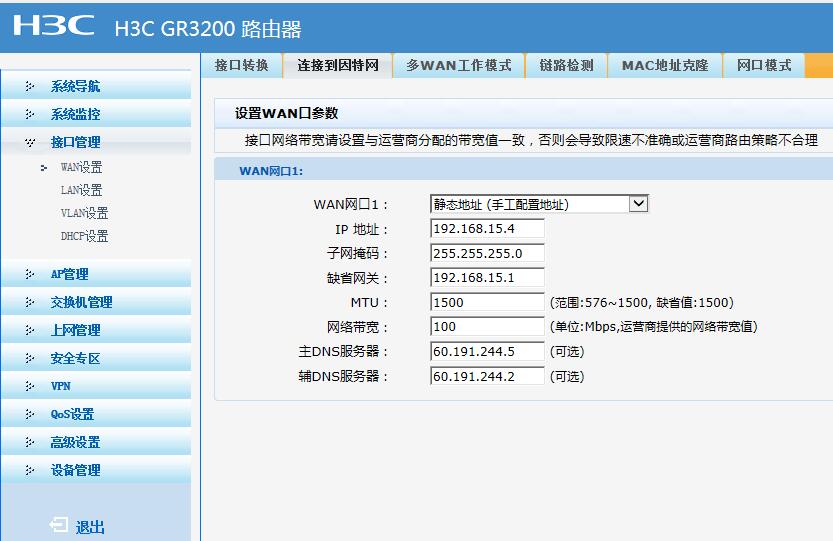Screen dimensions: 833x541
Task: Click the small arrow marker beside WAN设置
Action: pyautogui.click(x=44, y=168)
